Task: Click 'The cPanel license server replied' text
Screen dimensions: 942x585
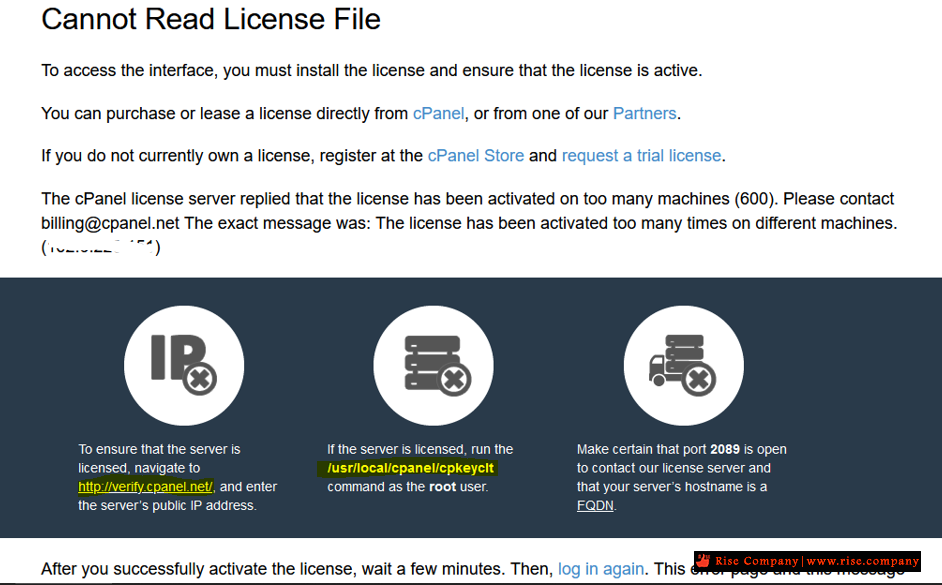Action: click(x=182, y=199)
